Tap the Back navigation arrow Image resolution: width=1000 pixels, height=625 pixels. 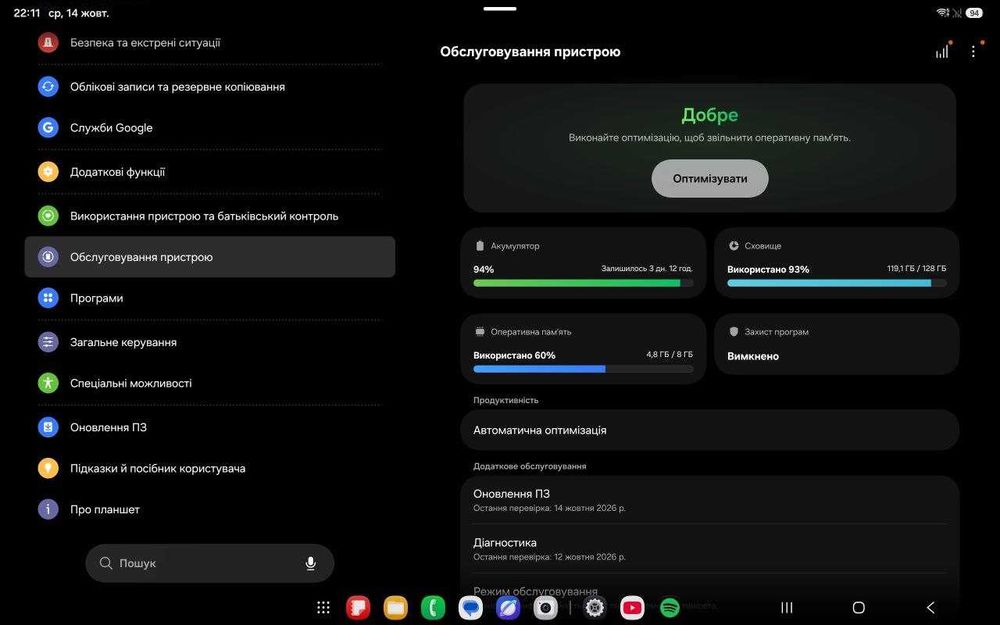point(930,607)
